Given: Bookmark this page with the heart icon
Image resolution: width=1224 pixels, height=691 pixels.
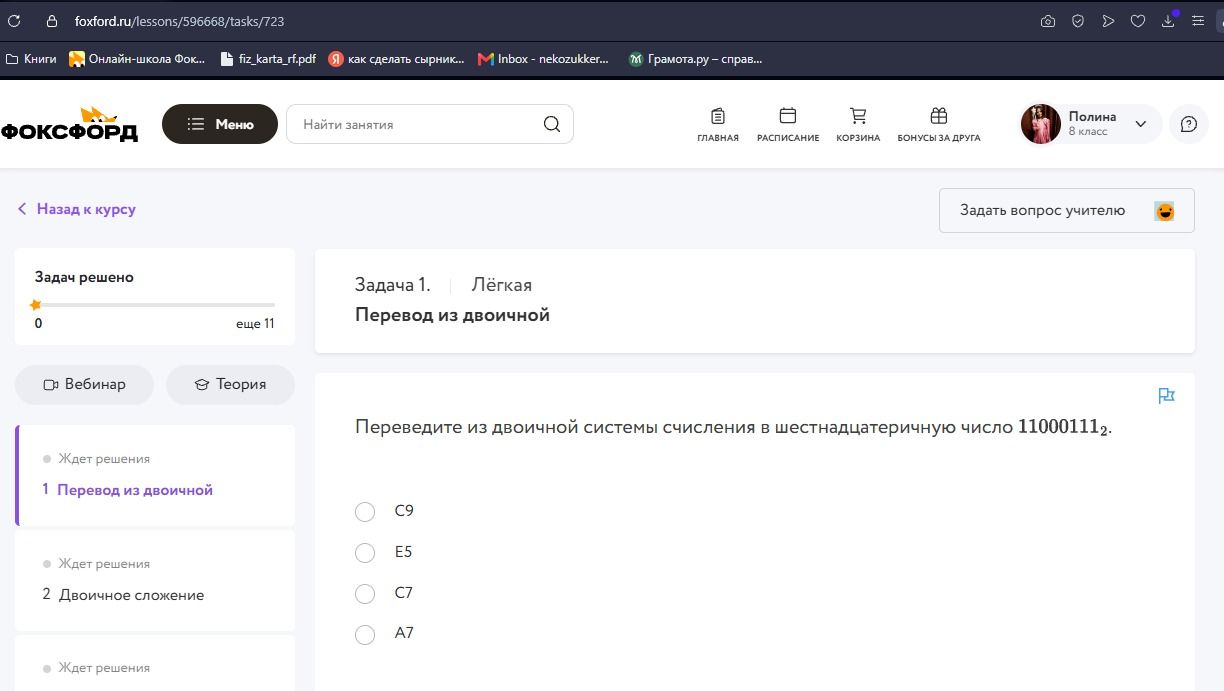Looking at the screenshot, I should [x=1138, y=21].
